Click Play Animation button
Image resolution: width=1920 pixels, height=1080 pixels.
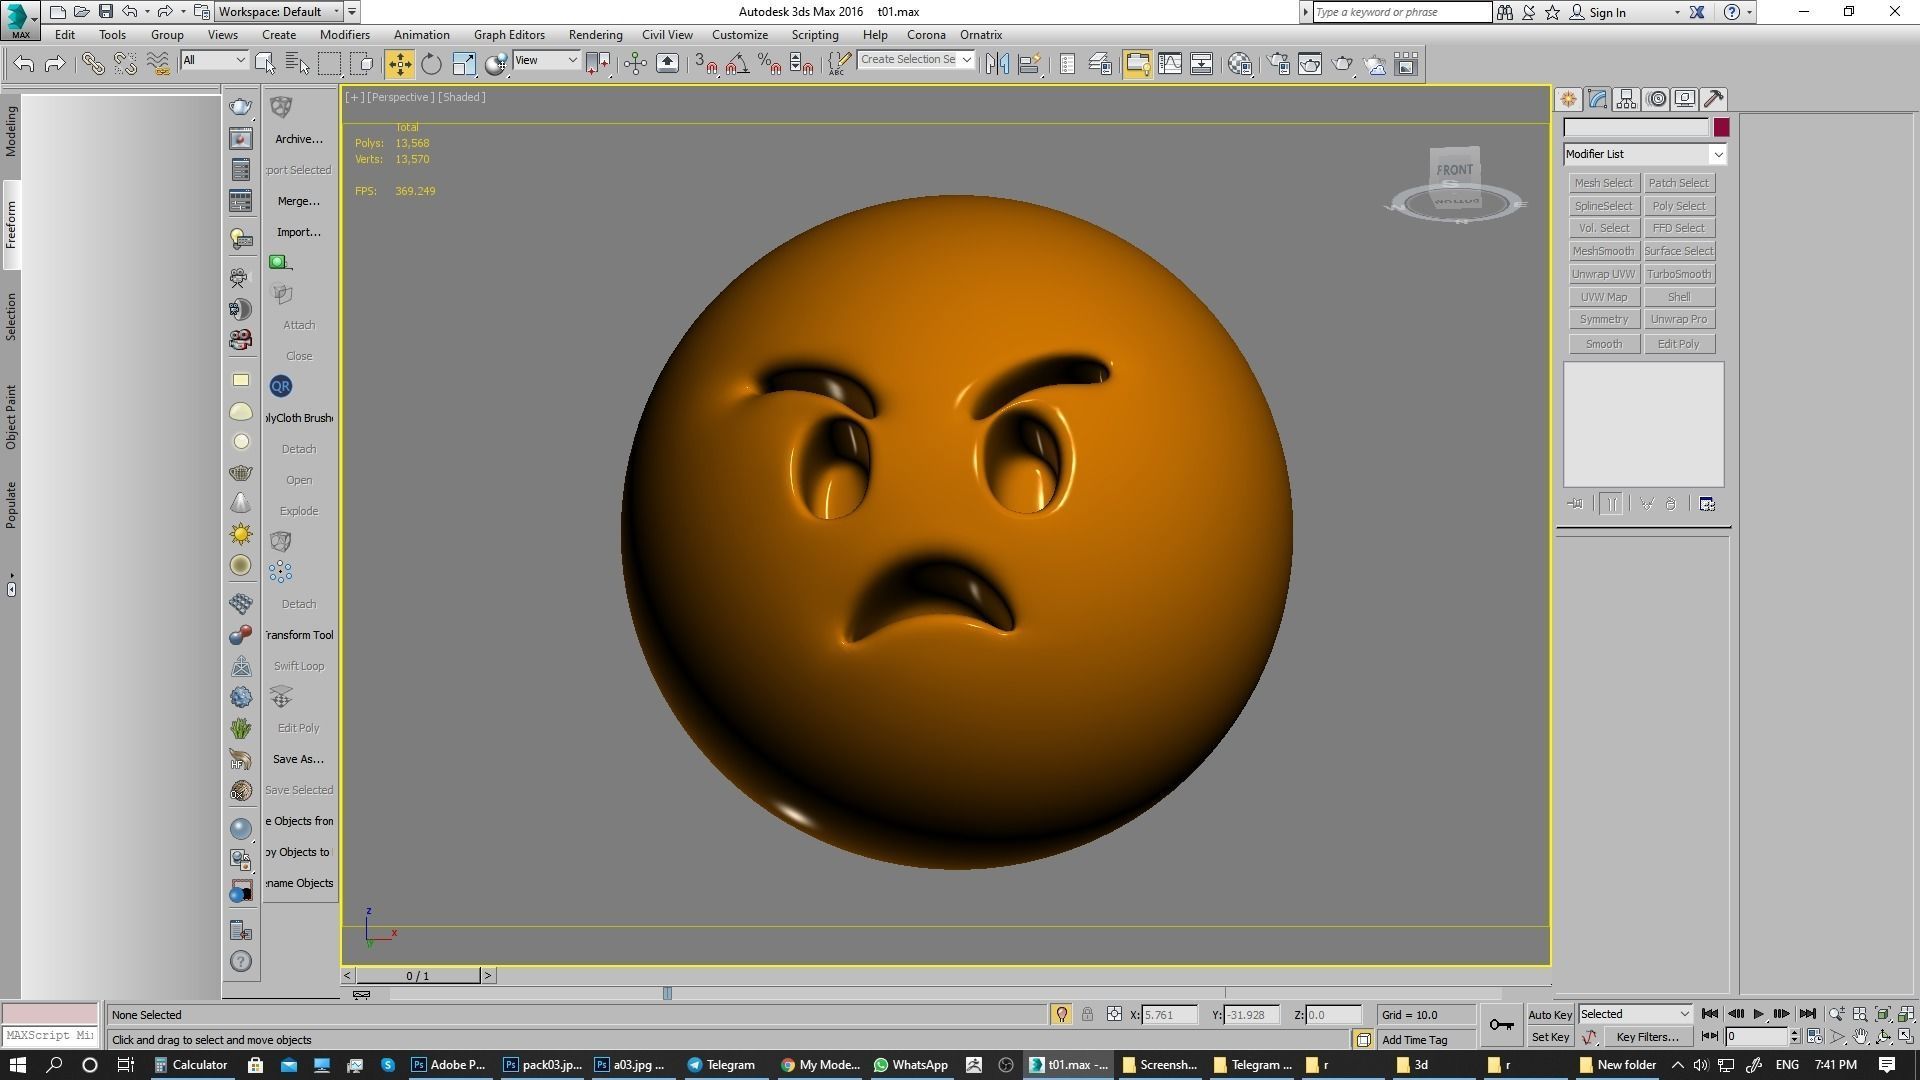click(1758, 1014)
